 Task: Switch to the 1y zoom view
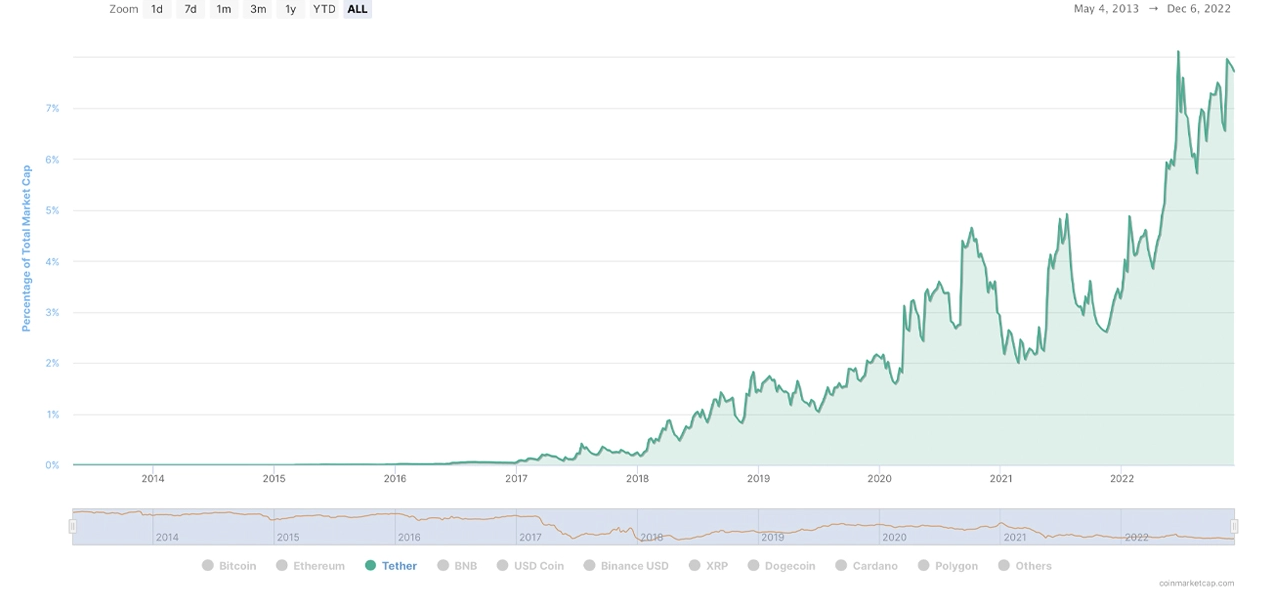click(290, 9)
